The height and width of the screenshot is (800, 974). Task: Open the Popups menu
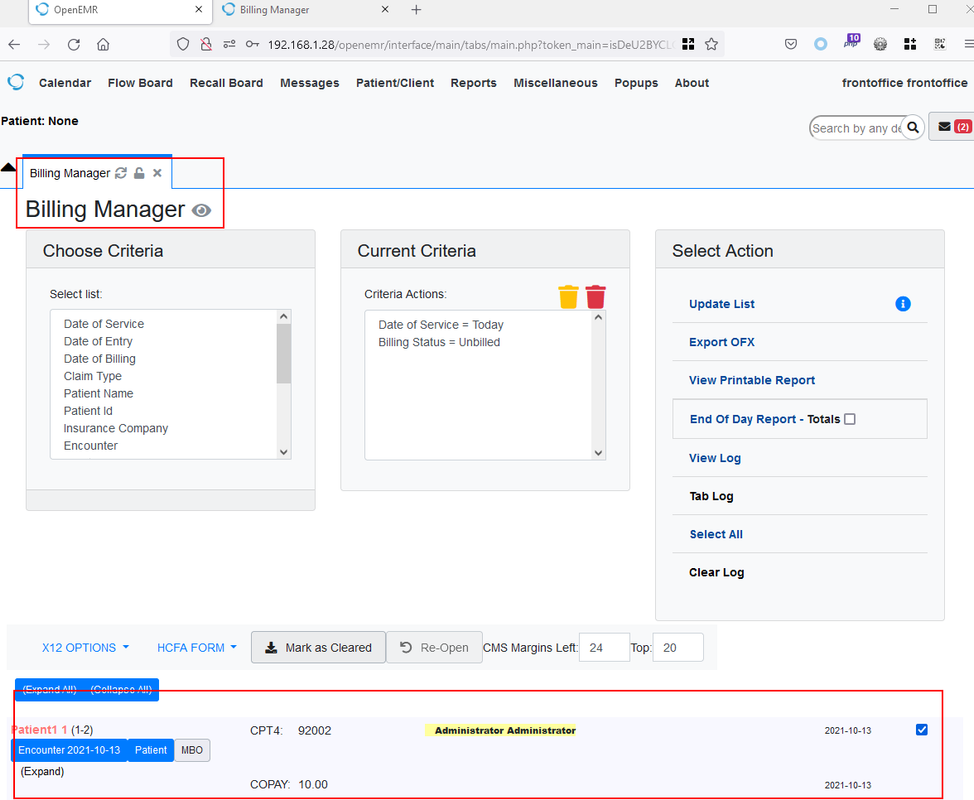pos(636,83)
